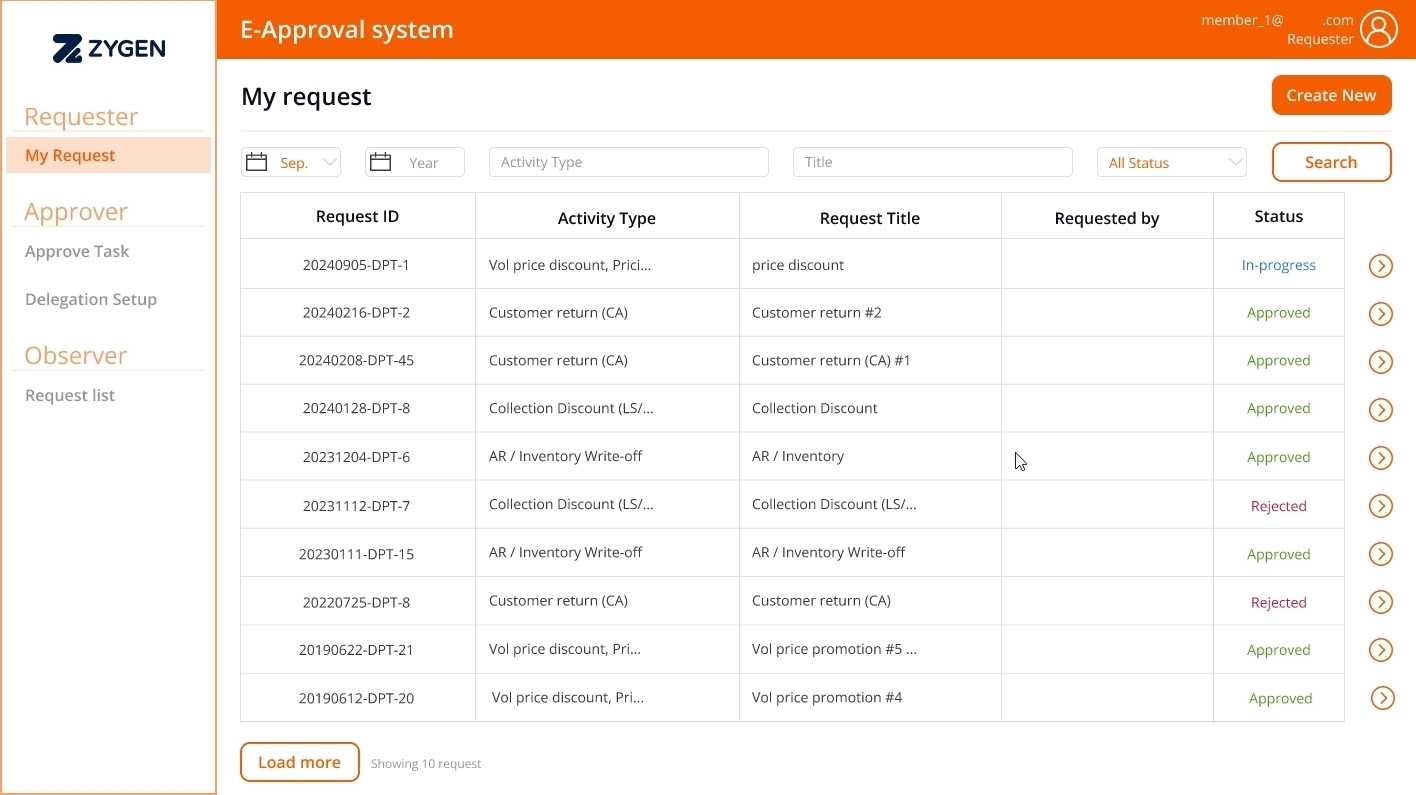Click the calendar icon in Year field
Screen dimensions: 1416x795
(380, 162)
